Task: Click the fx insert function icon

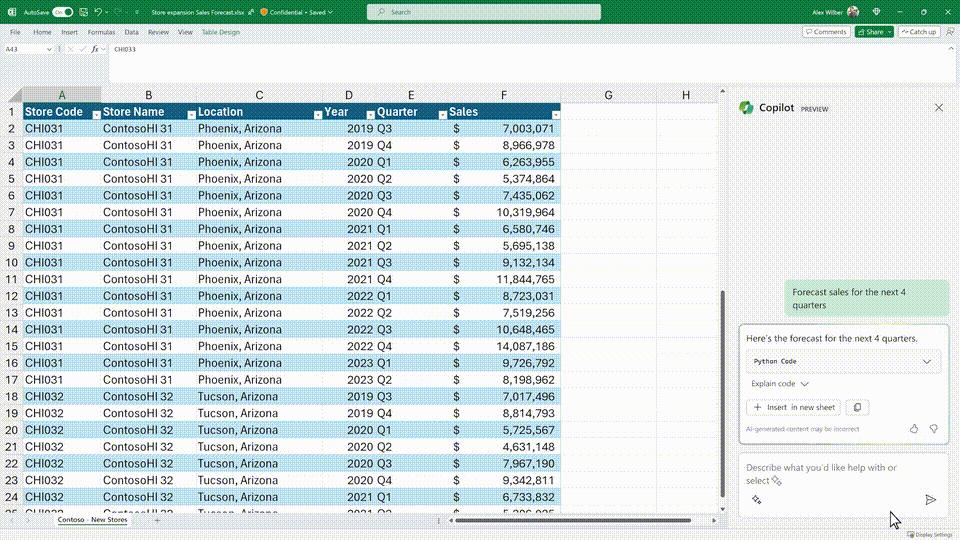Action: [95, 49]
